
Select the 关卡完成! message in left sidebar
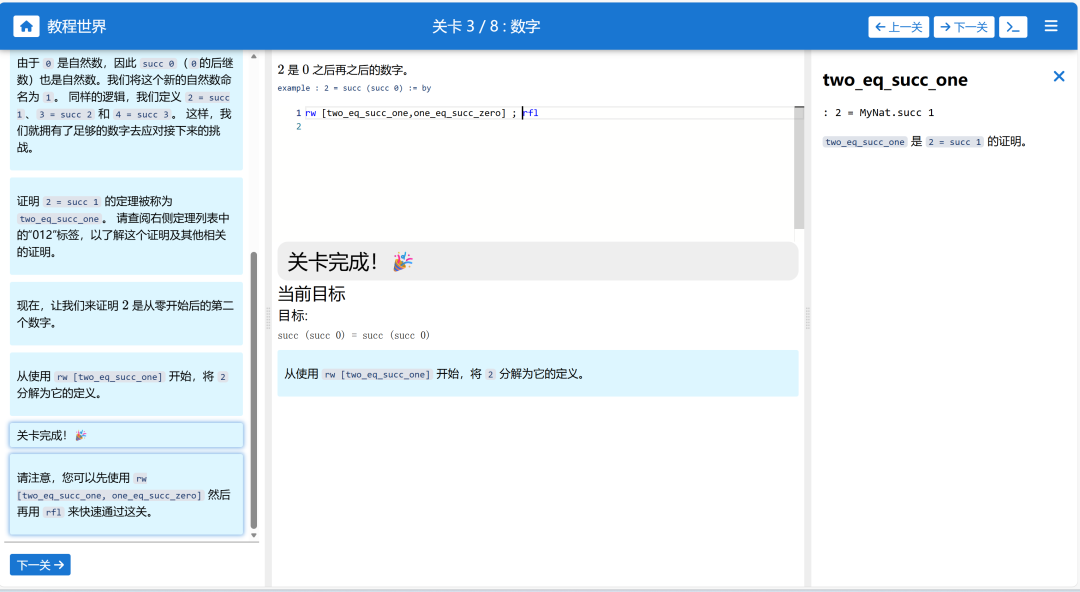point(127,436)
